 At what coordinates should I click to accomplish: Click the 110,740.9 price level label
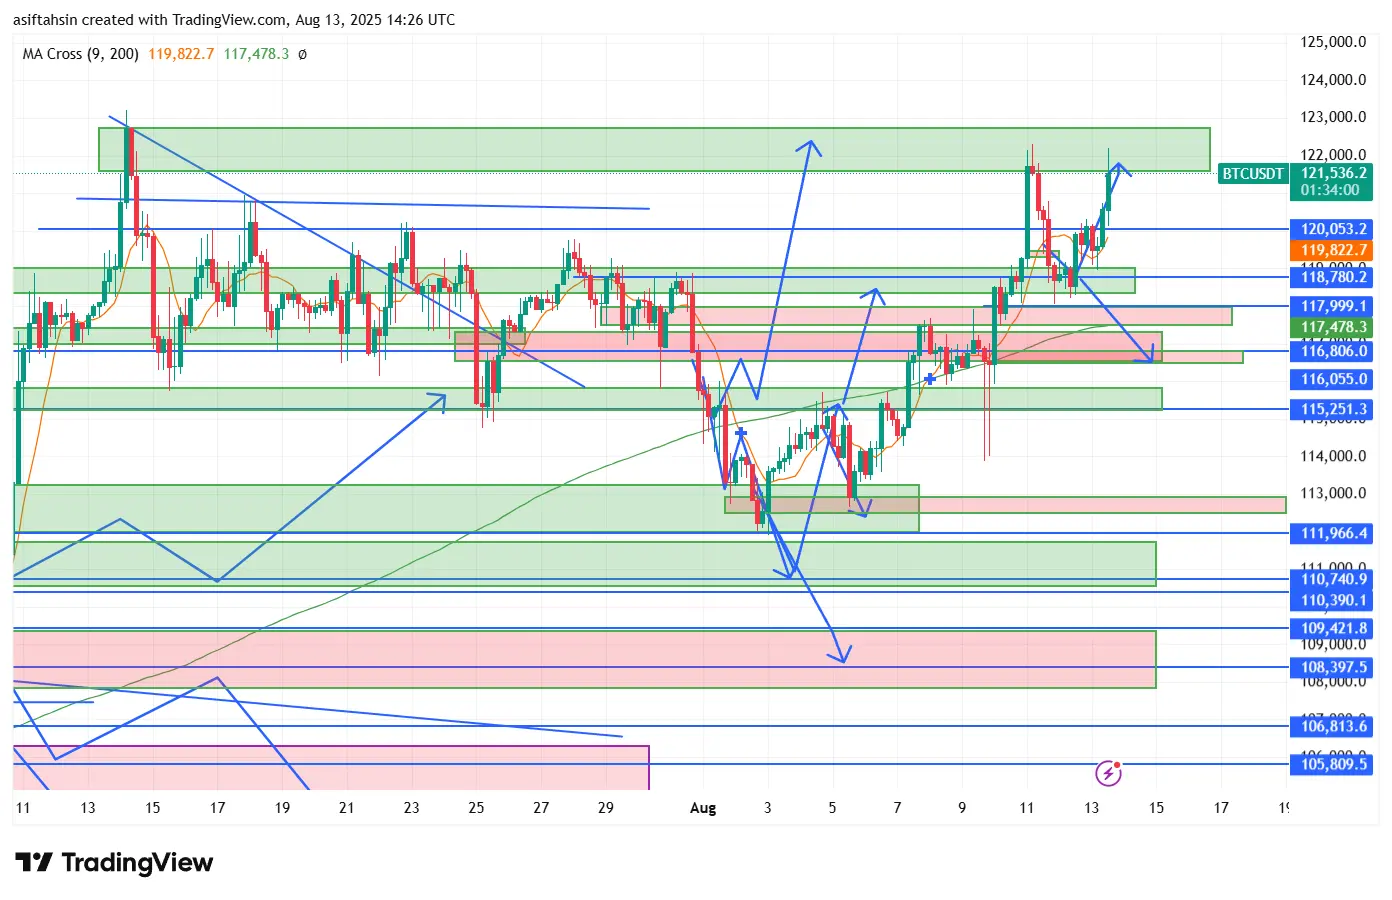tap(1333, 579)
